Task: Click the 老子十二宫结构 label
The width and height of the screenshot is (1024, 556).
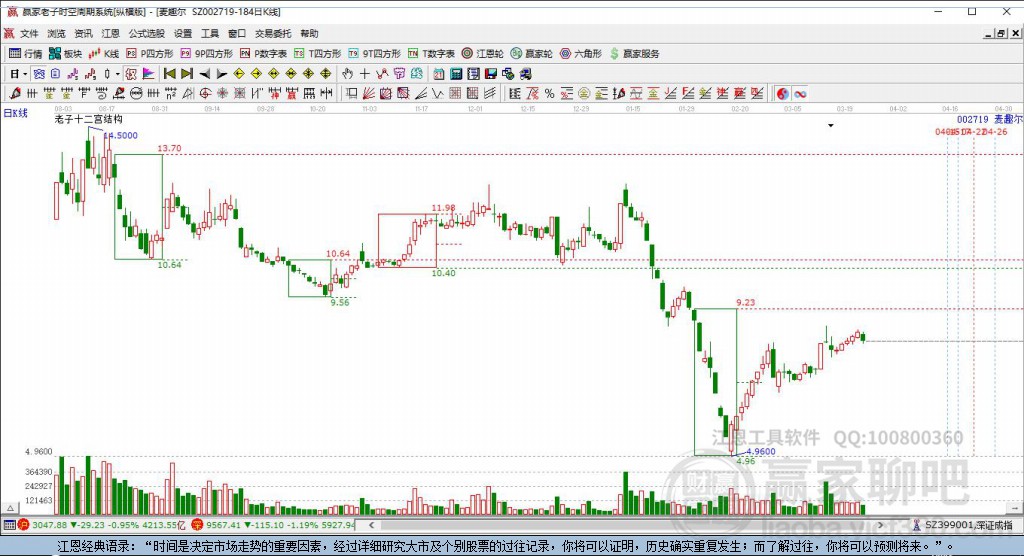Action: (88, 119)
